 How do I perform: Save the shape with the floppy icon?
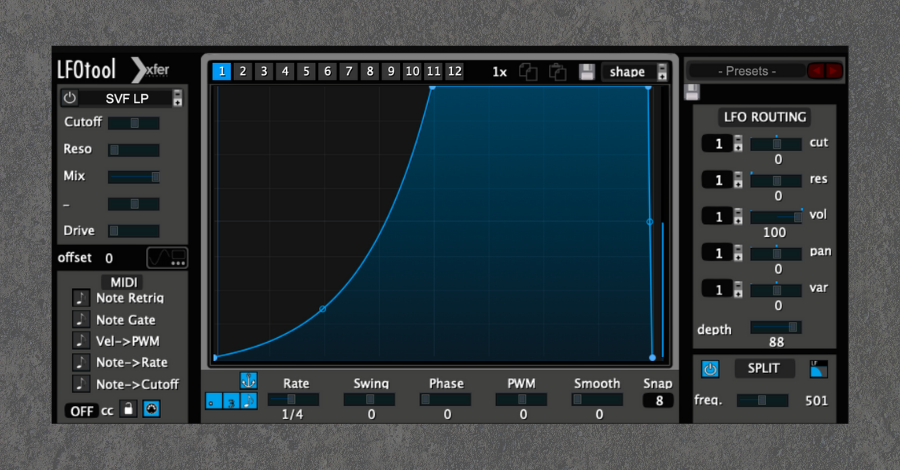tap(587, 72)
